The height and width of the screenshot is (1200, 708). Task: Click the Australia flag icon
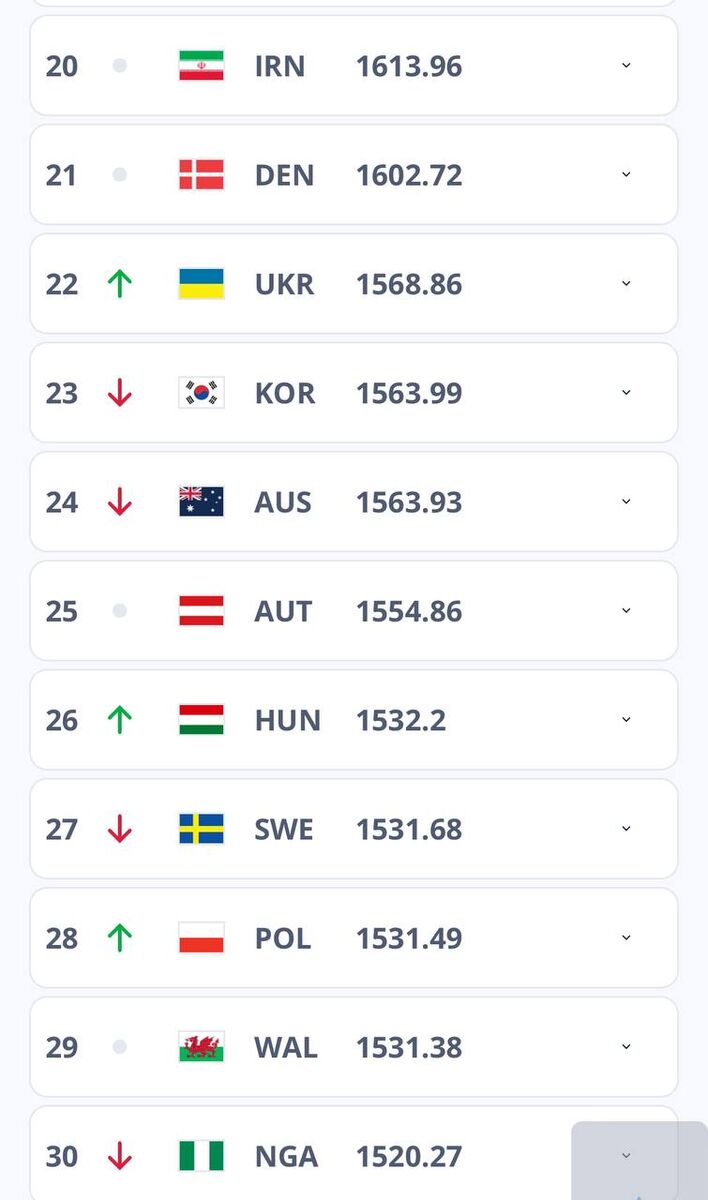pos(201,502)
